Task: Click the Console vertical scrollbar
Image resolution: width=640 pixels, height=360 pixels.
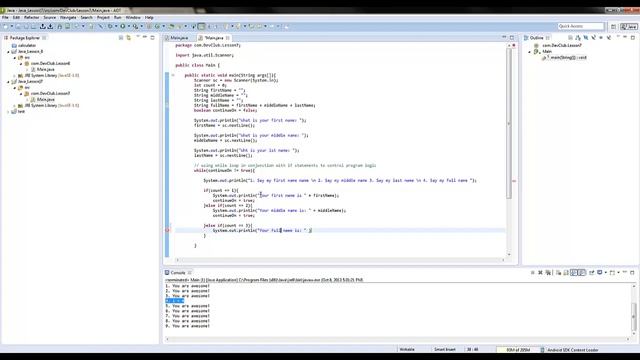Action: [x=634, y=316]
